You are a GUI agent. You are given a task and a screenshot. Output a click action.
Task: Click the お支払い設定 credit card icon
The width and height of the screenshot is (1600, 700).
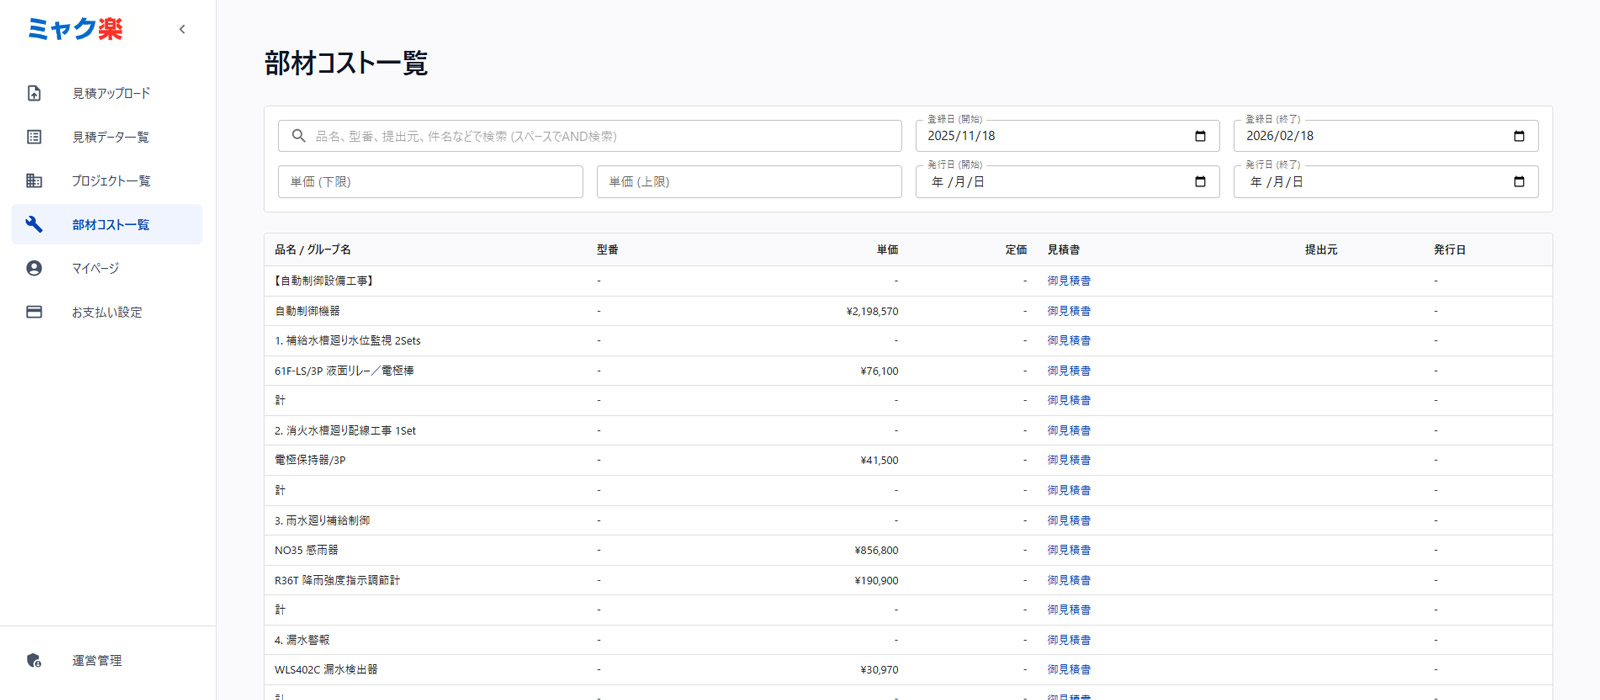34,312
